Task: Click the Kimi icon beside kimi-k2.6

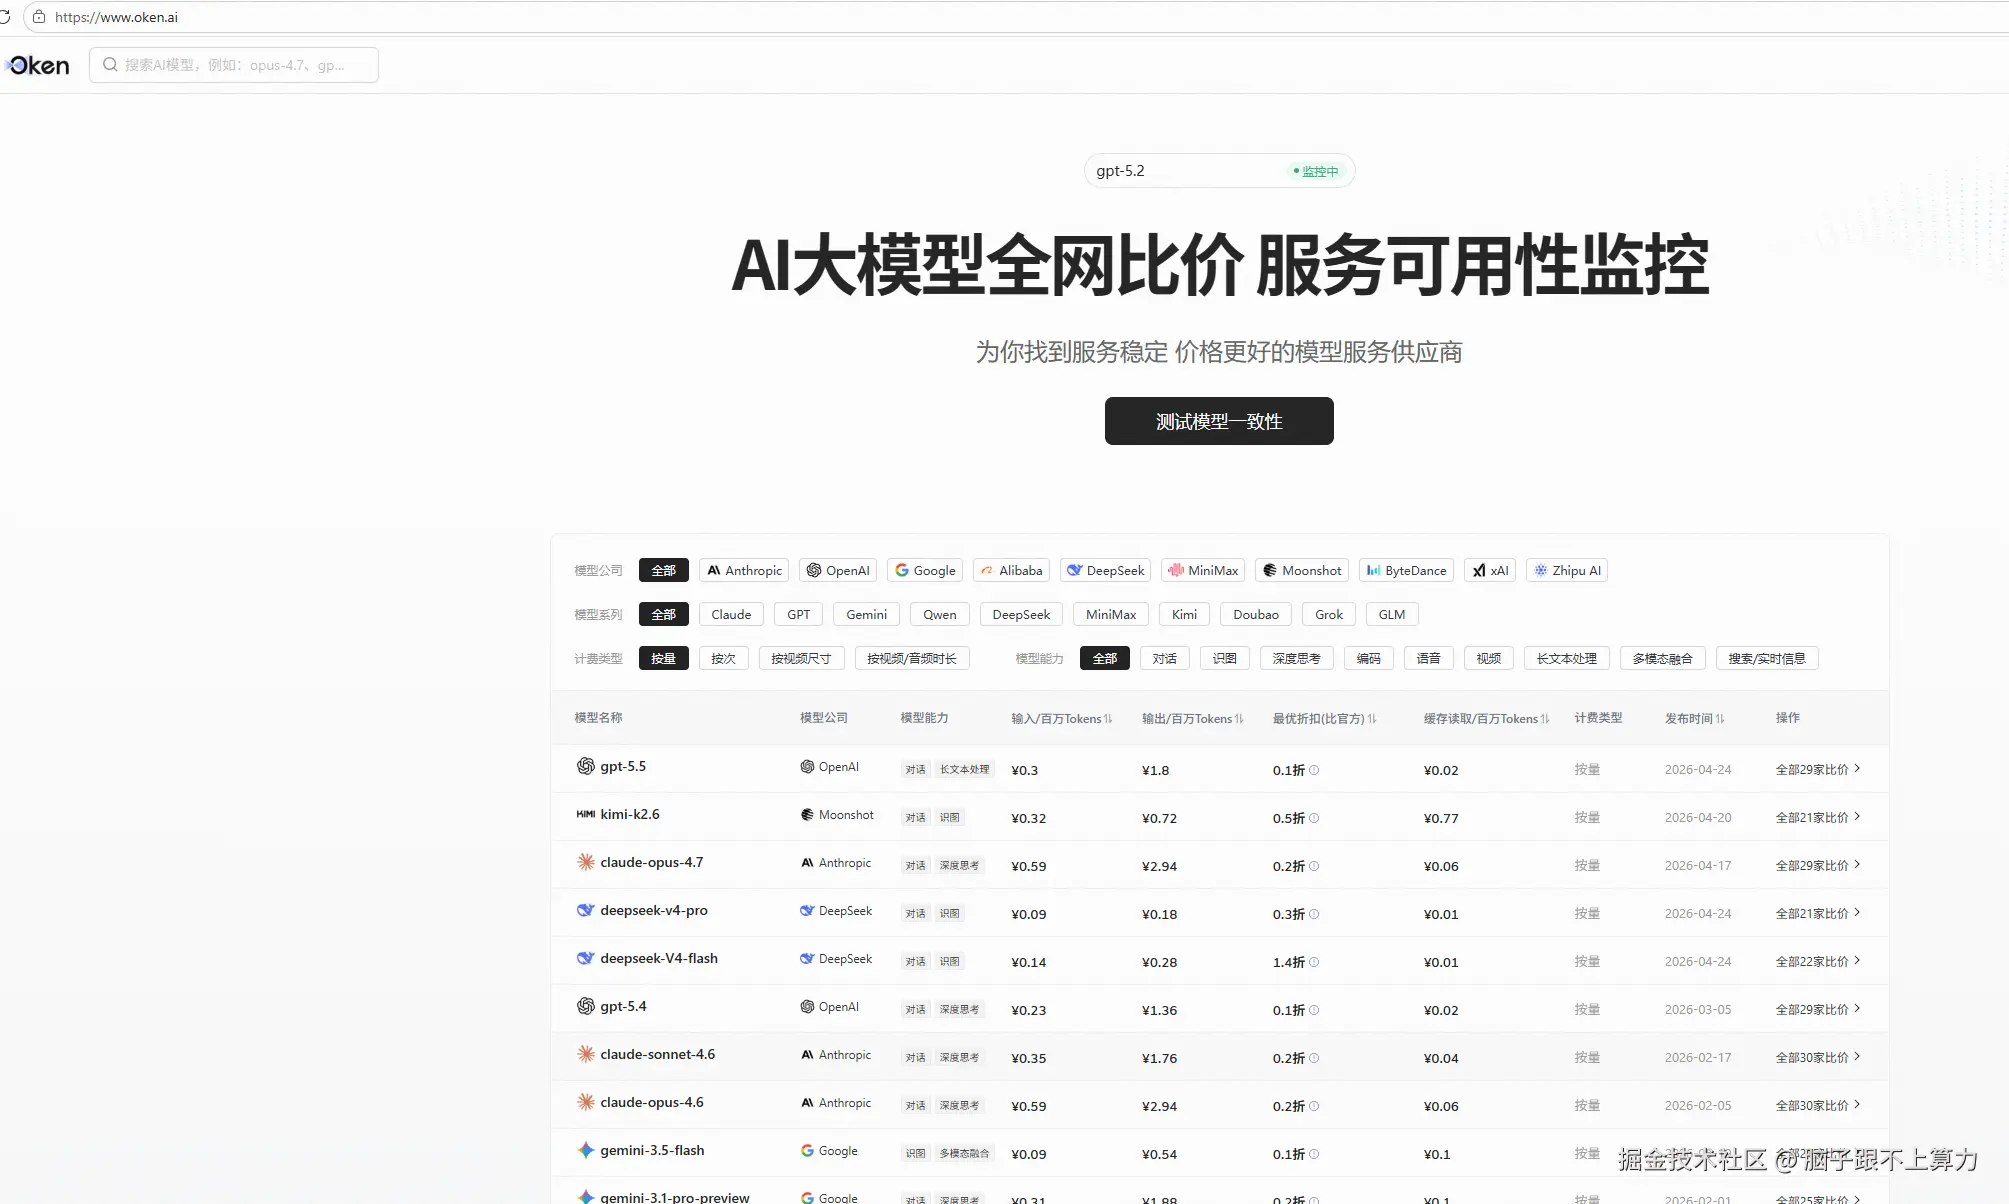Action: [586, 814]
